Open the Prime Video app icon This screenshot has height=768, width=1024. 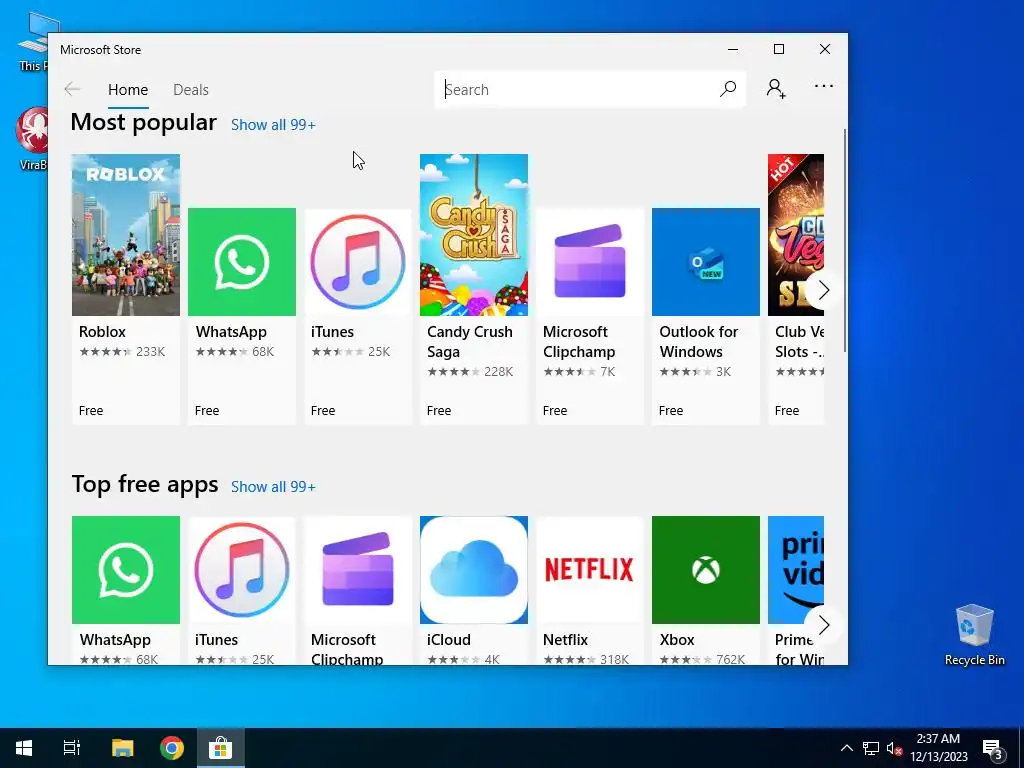[795, 570]
